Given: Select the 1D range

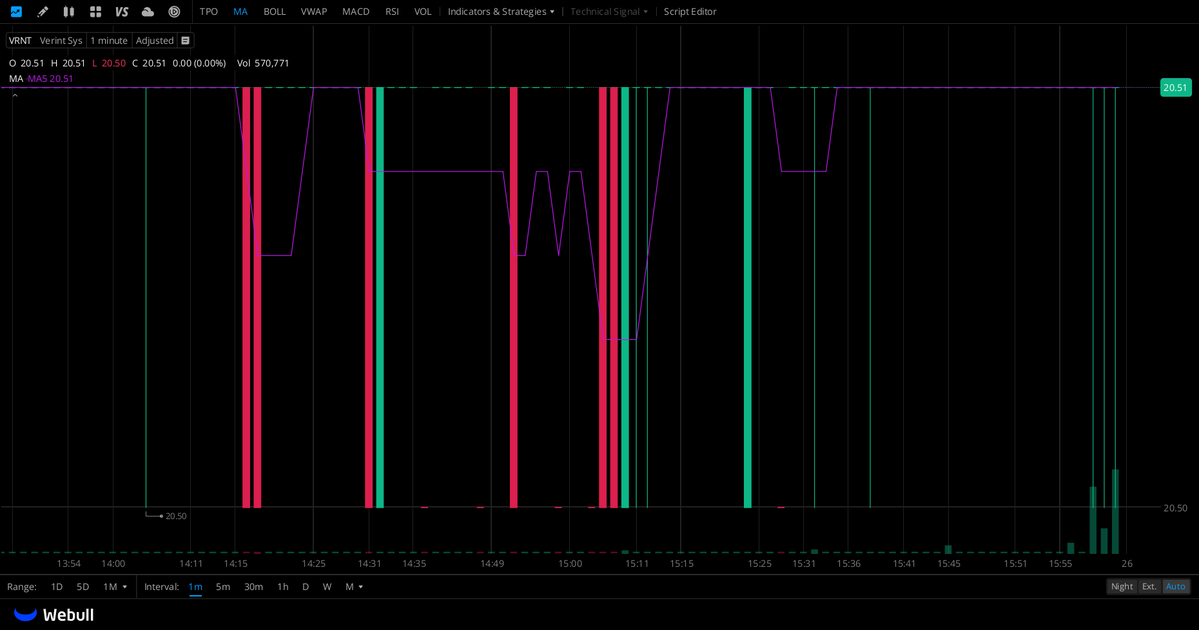Looking at the screenshot, I should tap(57, 586).
